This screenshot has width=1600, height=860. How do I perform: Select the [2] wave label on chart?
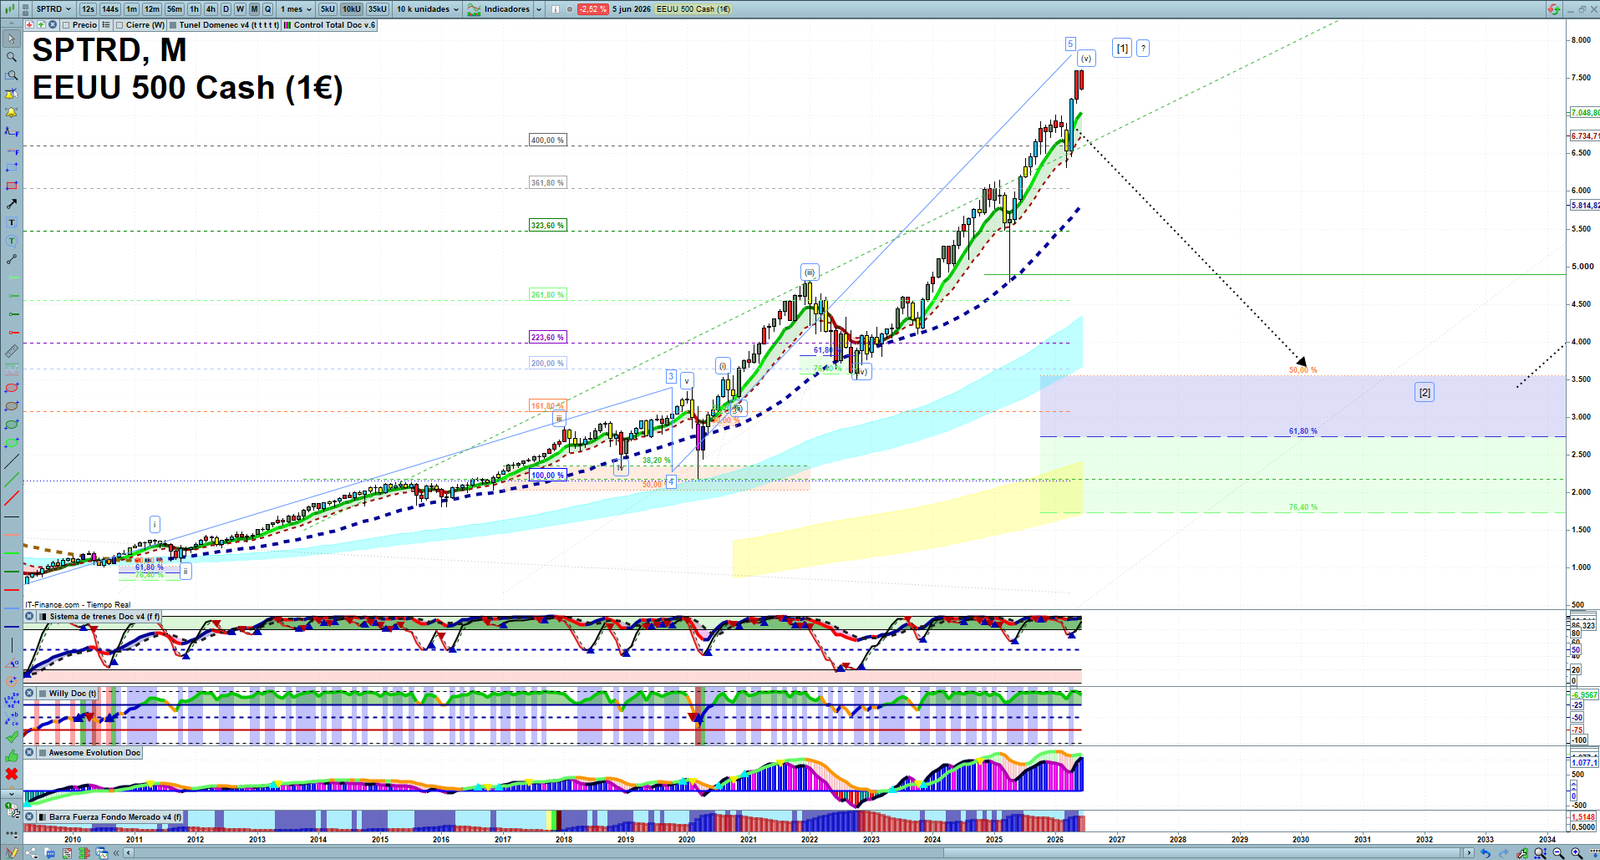coord(1425,392)
